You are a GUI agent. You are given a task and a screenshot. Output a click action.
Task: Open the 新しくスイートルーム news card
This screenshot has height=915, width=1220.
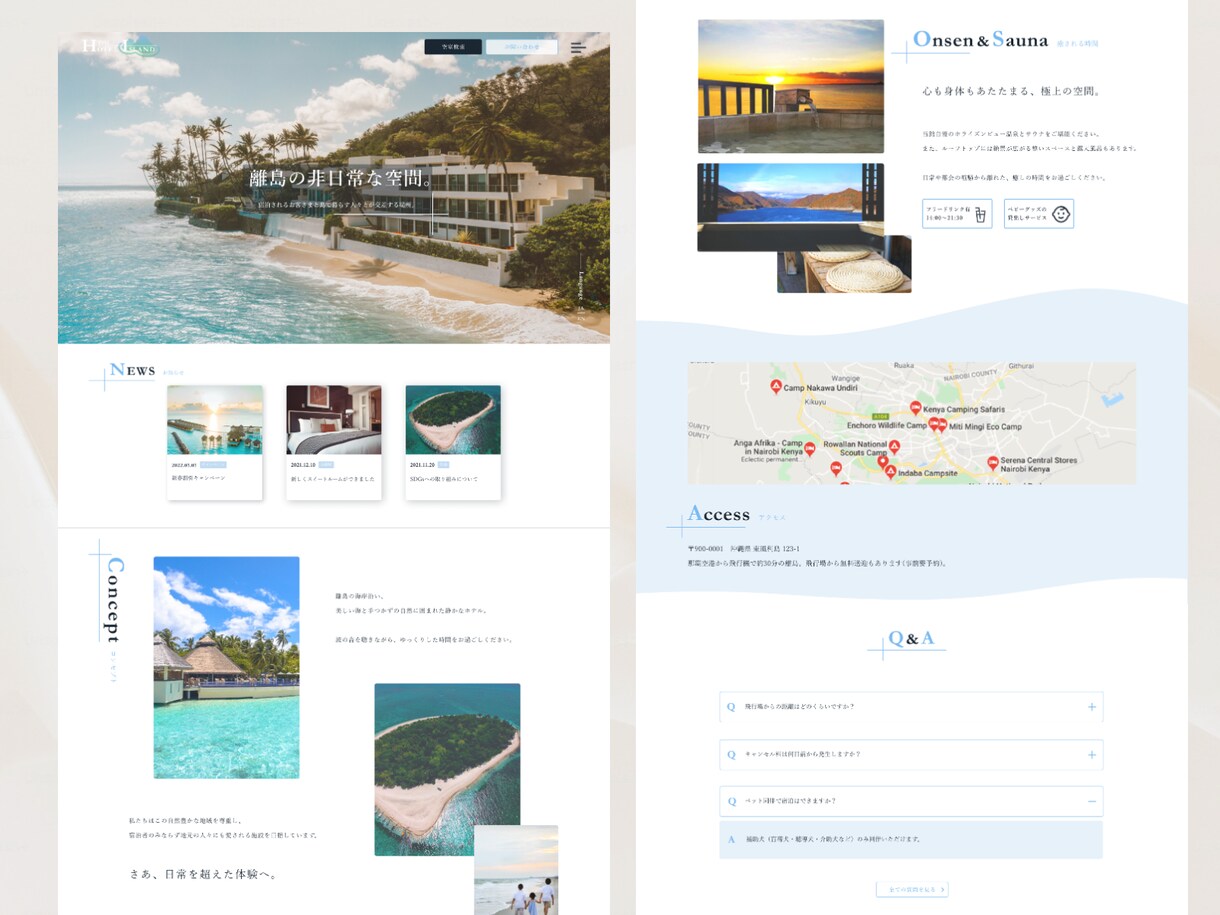coord(333,442)
